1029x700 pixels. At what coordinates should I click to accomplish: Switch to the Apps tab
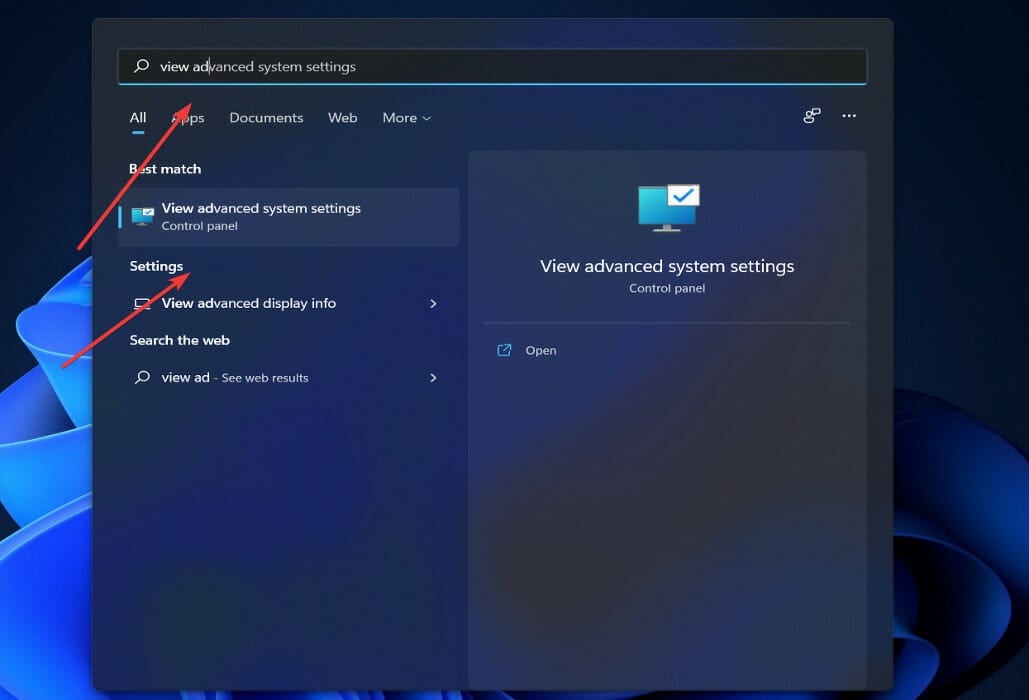tap(187, 117)
